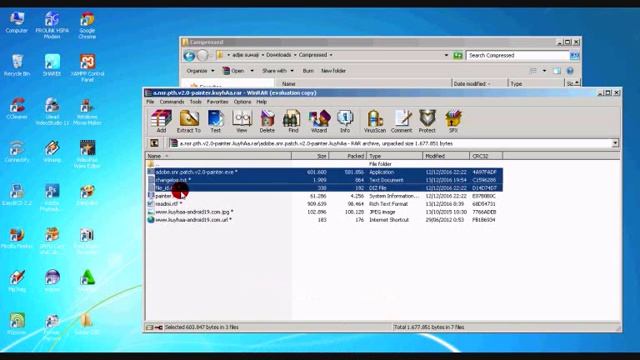Expand the arrow next to Open button
The image size is (640, 360).
point(252,71)
